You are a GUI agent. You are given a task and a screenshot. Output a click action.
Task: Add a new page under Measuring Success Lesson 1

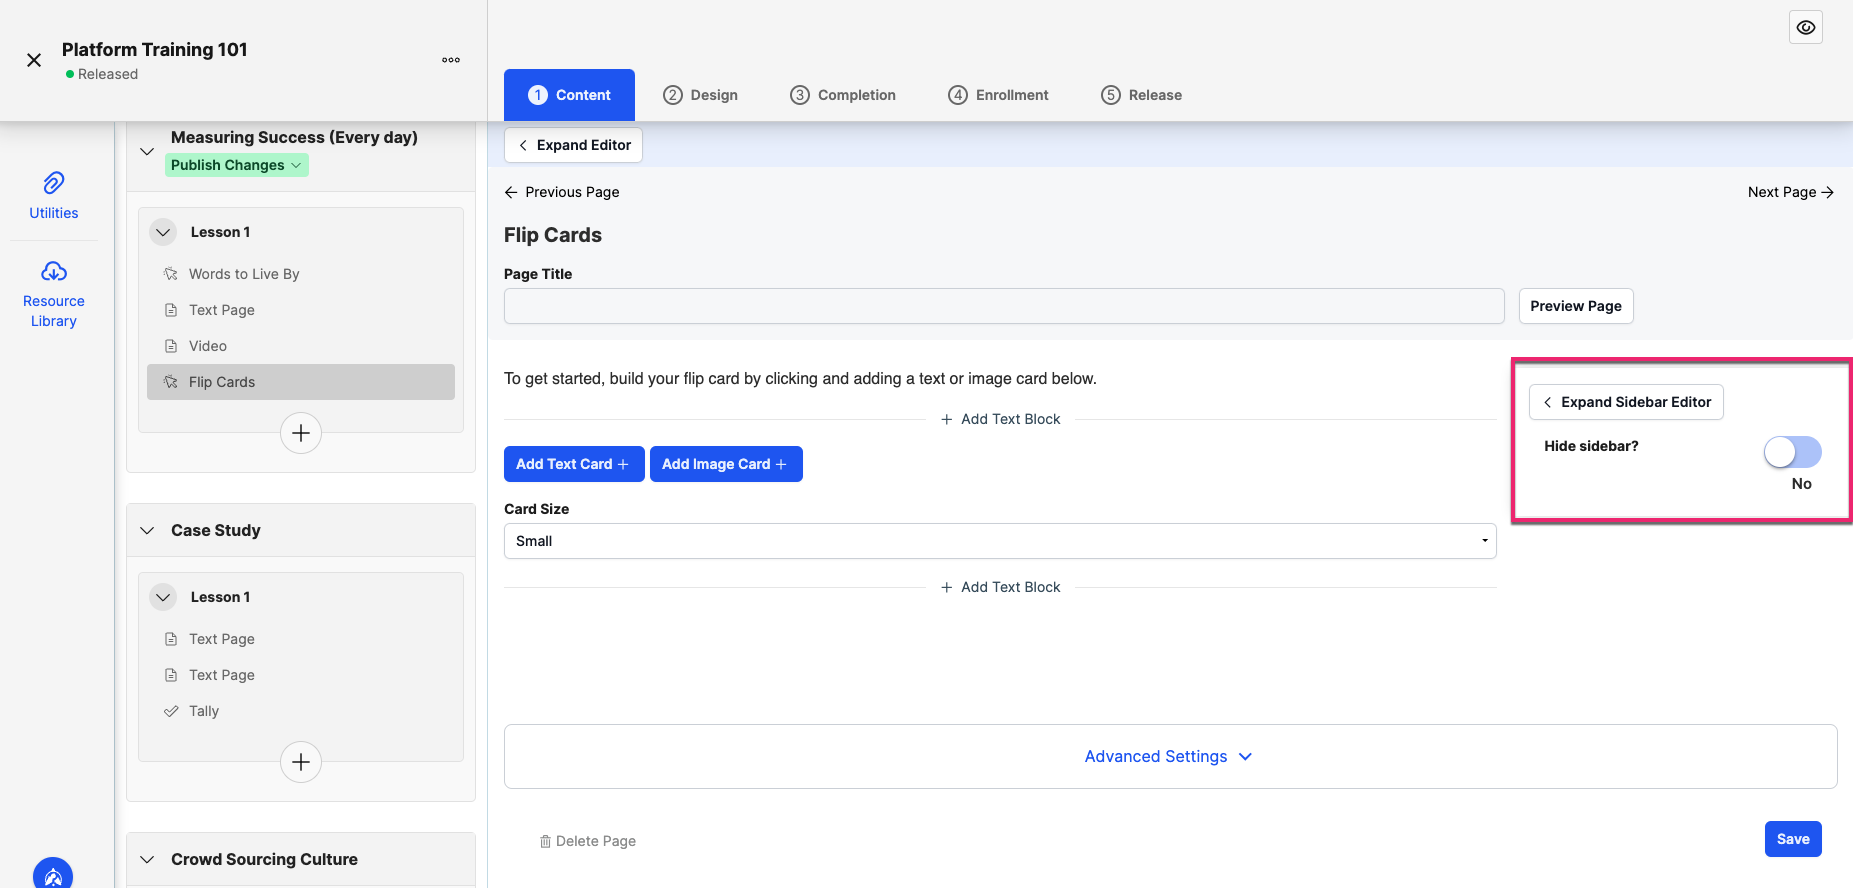(301, 433)
